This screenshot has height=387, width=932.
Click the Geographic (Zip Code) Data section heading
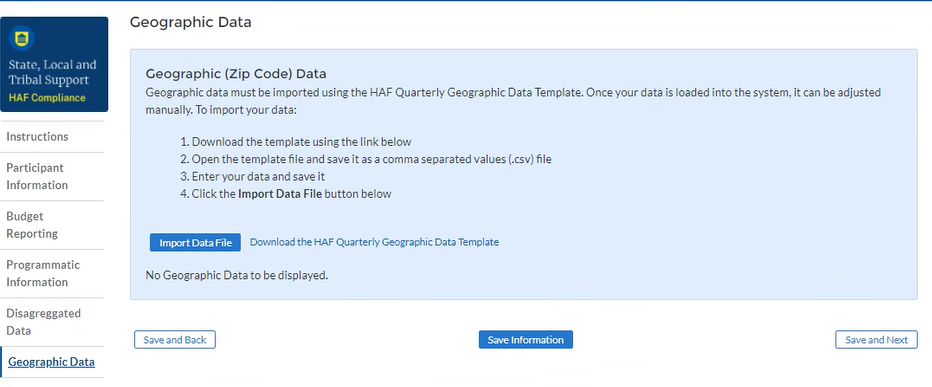click(x=236, y=74)
